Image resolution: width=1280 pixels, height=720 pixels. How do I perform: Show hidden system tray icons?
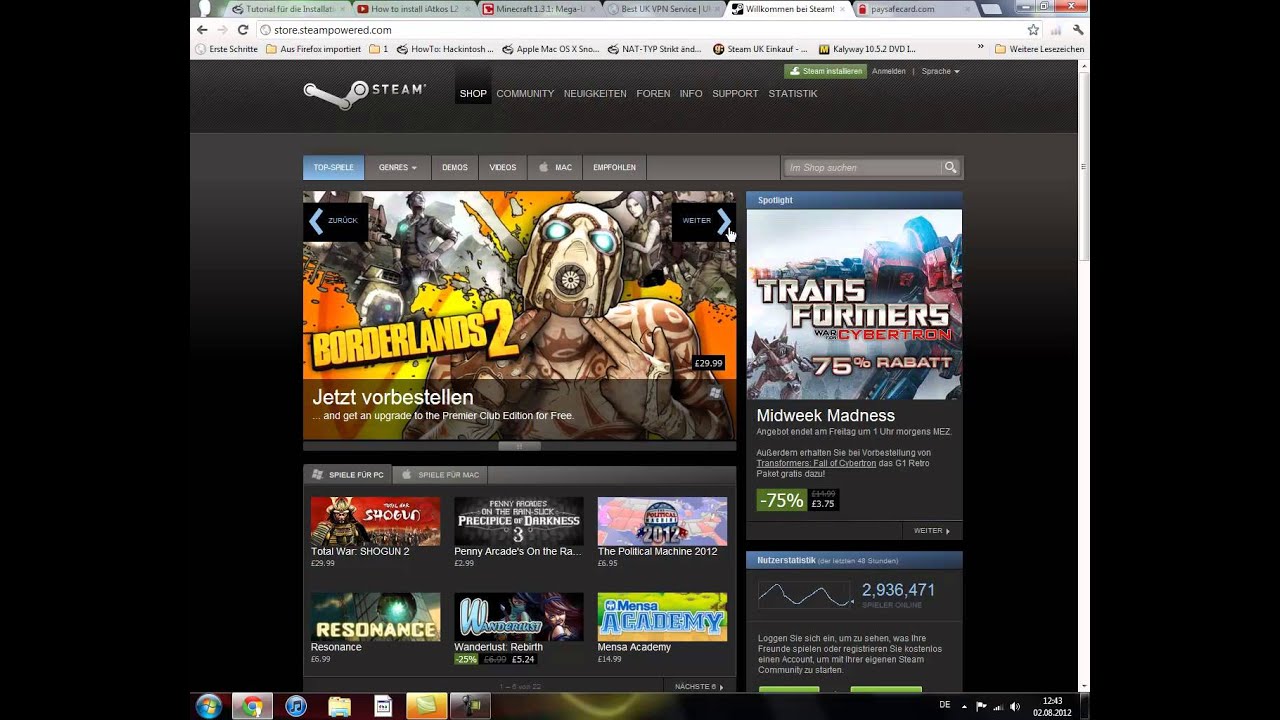(964, 706)
